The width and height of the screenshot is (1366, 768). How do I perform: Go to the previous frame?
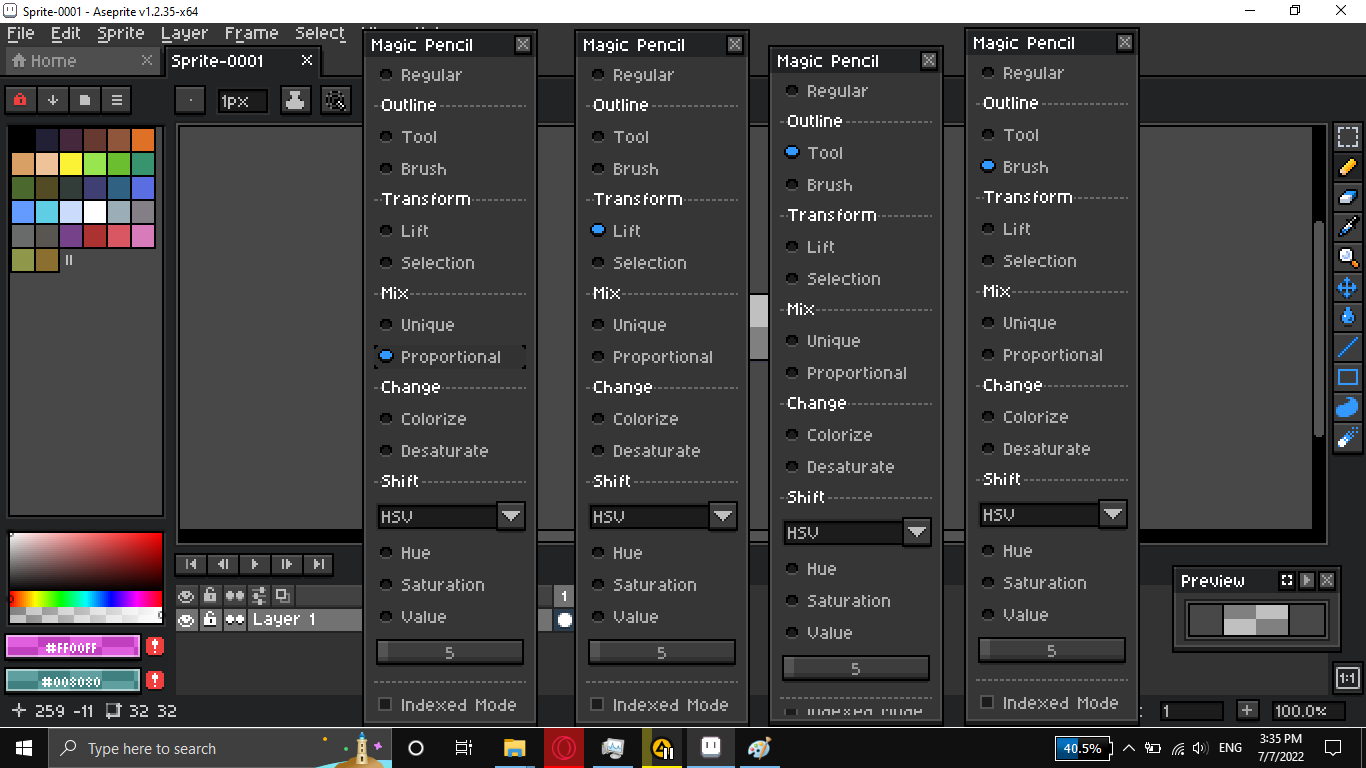point(223,565)
